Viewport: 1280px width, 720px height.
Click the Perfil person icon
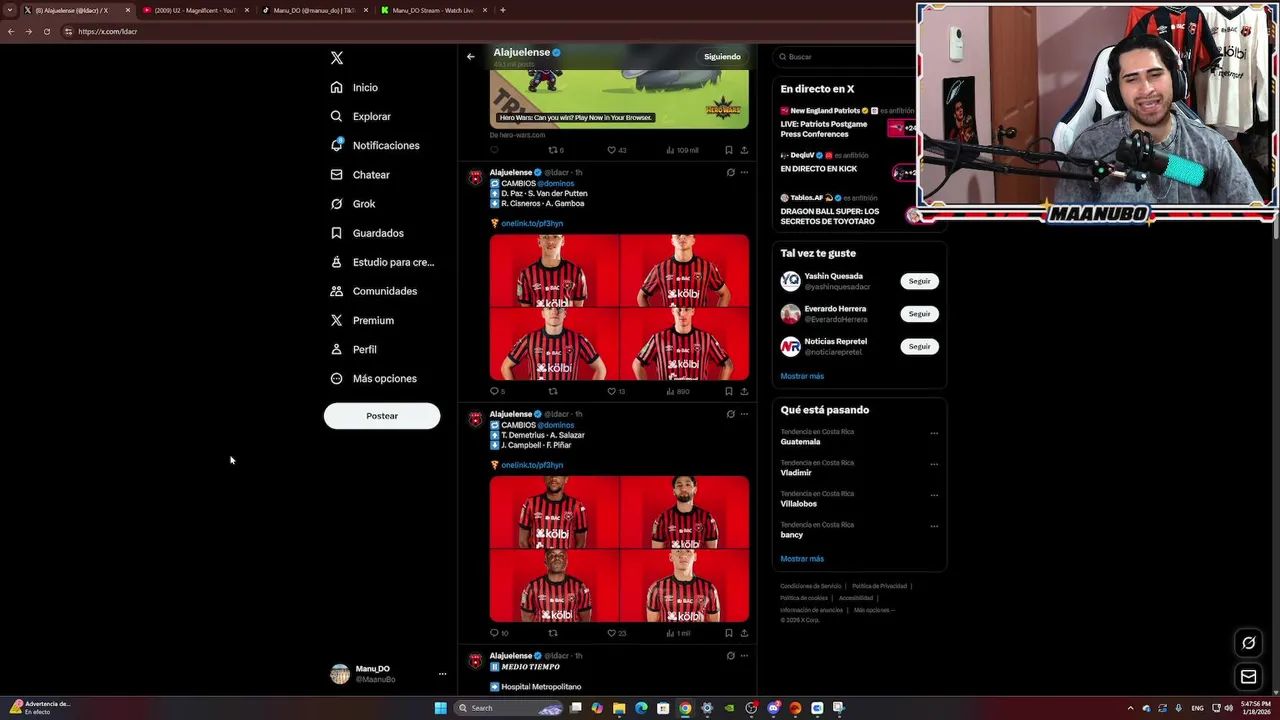pyautogui.click(x=337, y=349)
